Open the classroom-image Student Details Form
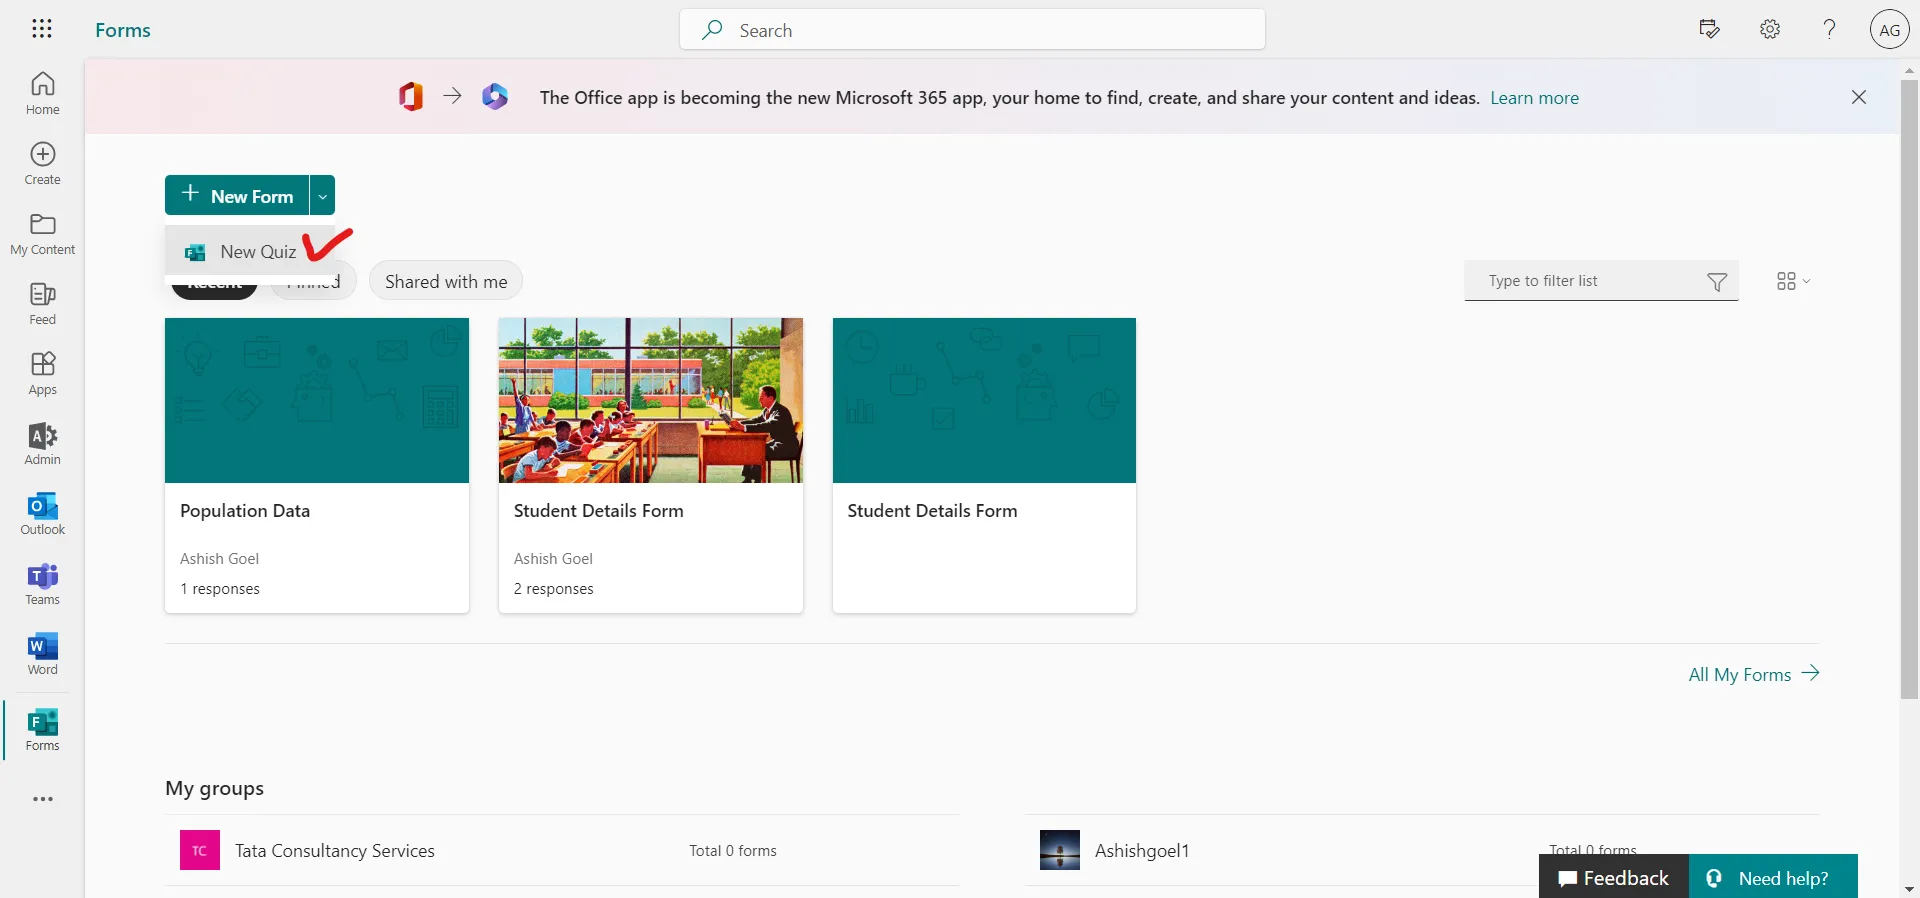Screen dimensions: 1920x898 click(x=651, y=465)
